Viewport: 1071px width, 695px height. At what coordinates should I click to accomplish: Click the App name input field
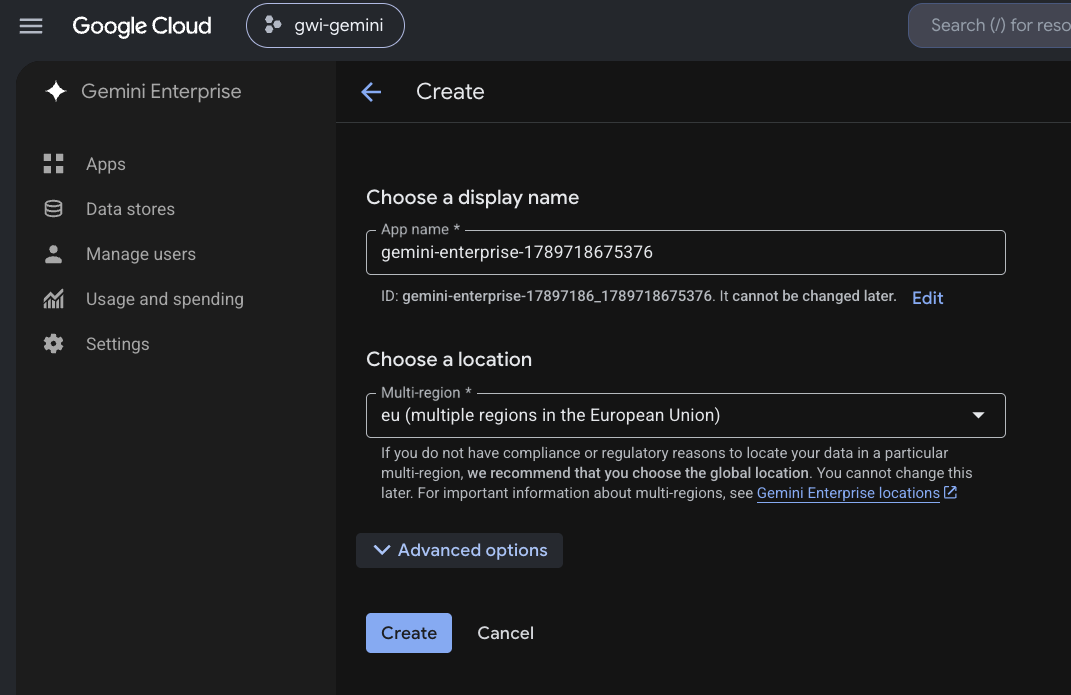[x=686, y=253]
